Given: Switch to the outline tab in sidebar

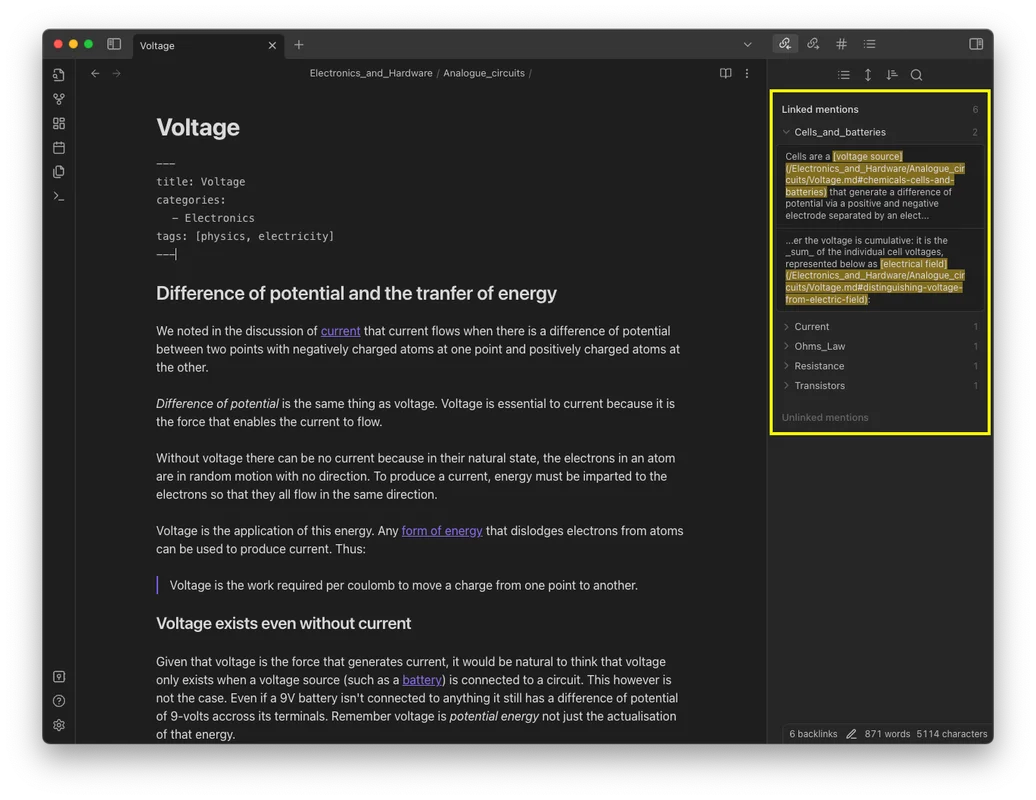Looking at the screenshot, I should click(x=869, y=44).
